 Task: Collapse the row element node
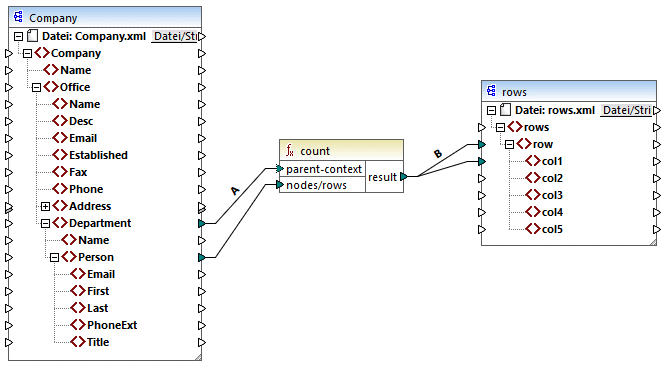[x=509, y=144]
